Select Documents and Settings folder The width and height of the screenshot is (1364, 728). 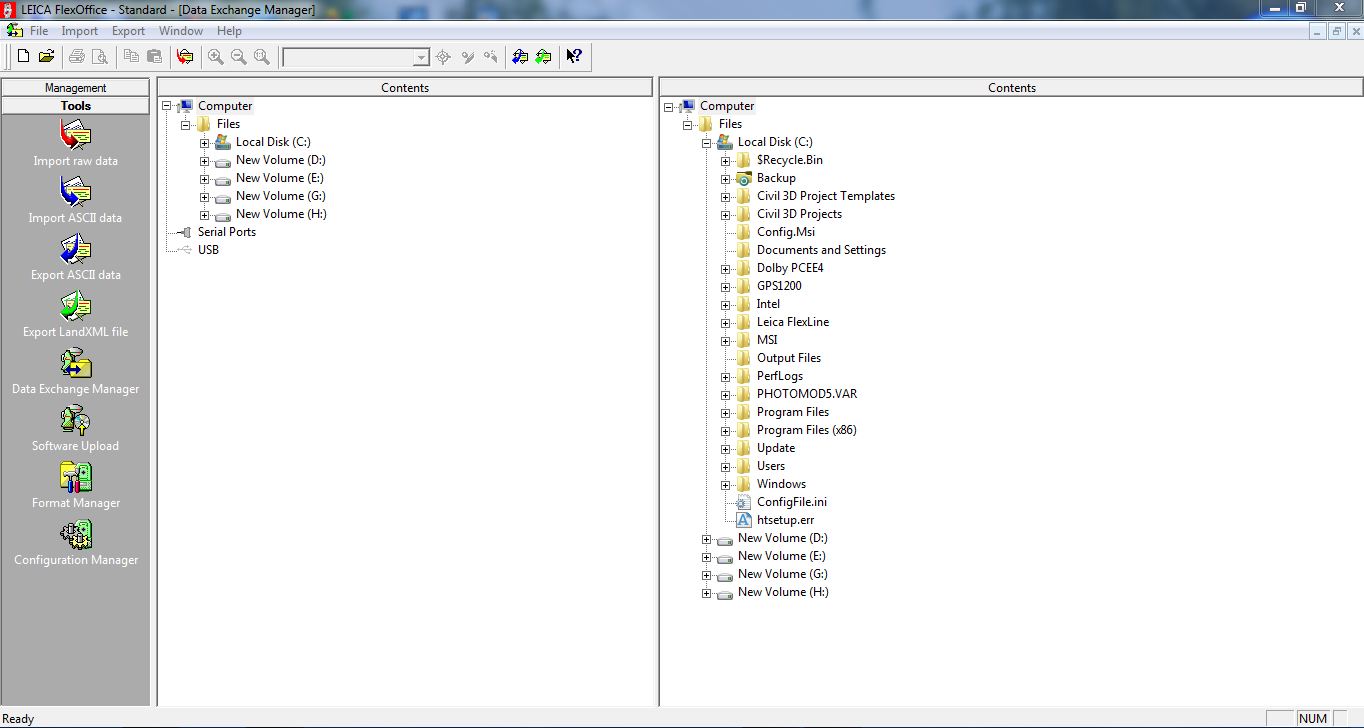coord(821,250)
